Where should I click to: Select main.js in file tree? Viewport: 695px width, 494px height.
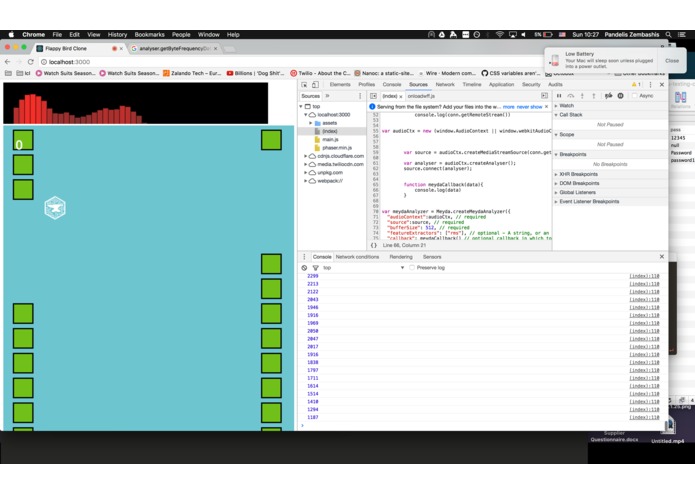[330, 140]
